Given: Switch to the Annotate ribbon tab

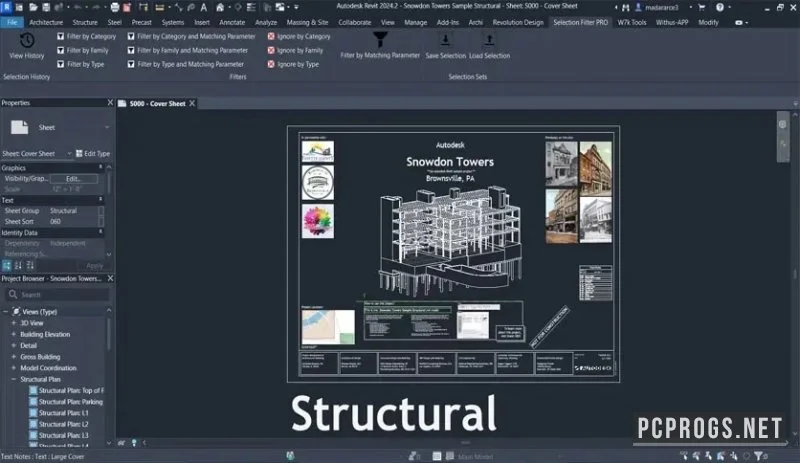Looking at the screenshot, I should click(x=232, y=22).
